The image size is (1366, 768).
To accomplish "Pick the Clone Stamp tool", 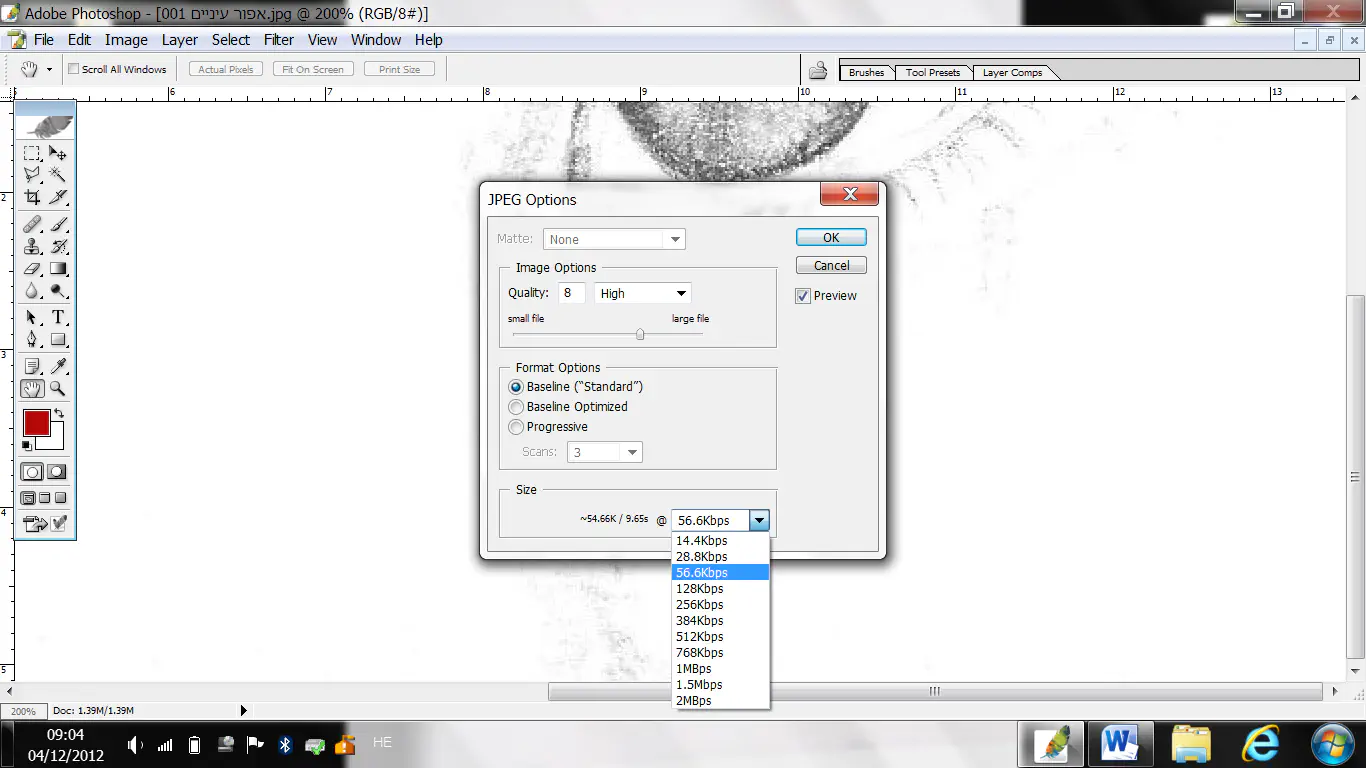I will coord(32,246).
